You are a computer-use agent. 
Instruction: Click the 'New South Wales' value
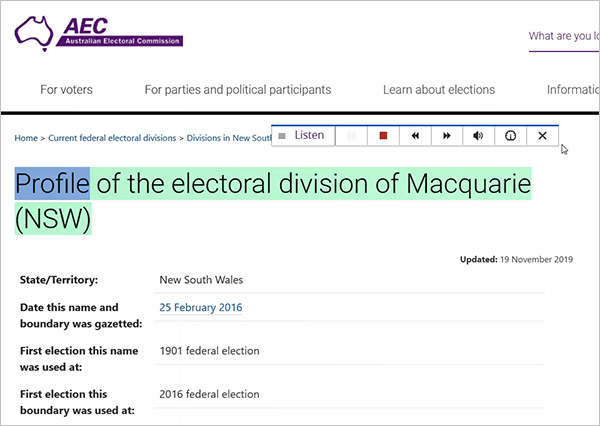click(201, 280)
